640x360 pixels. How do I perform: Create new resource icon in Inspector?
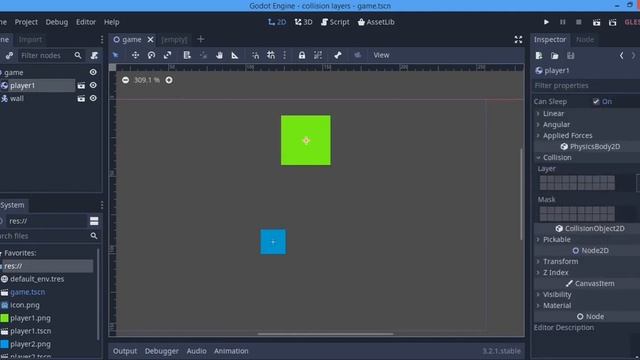point(539,56)
